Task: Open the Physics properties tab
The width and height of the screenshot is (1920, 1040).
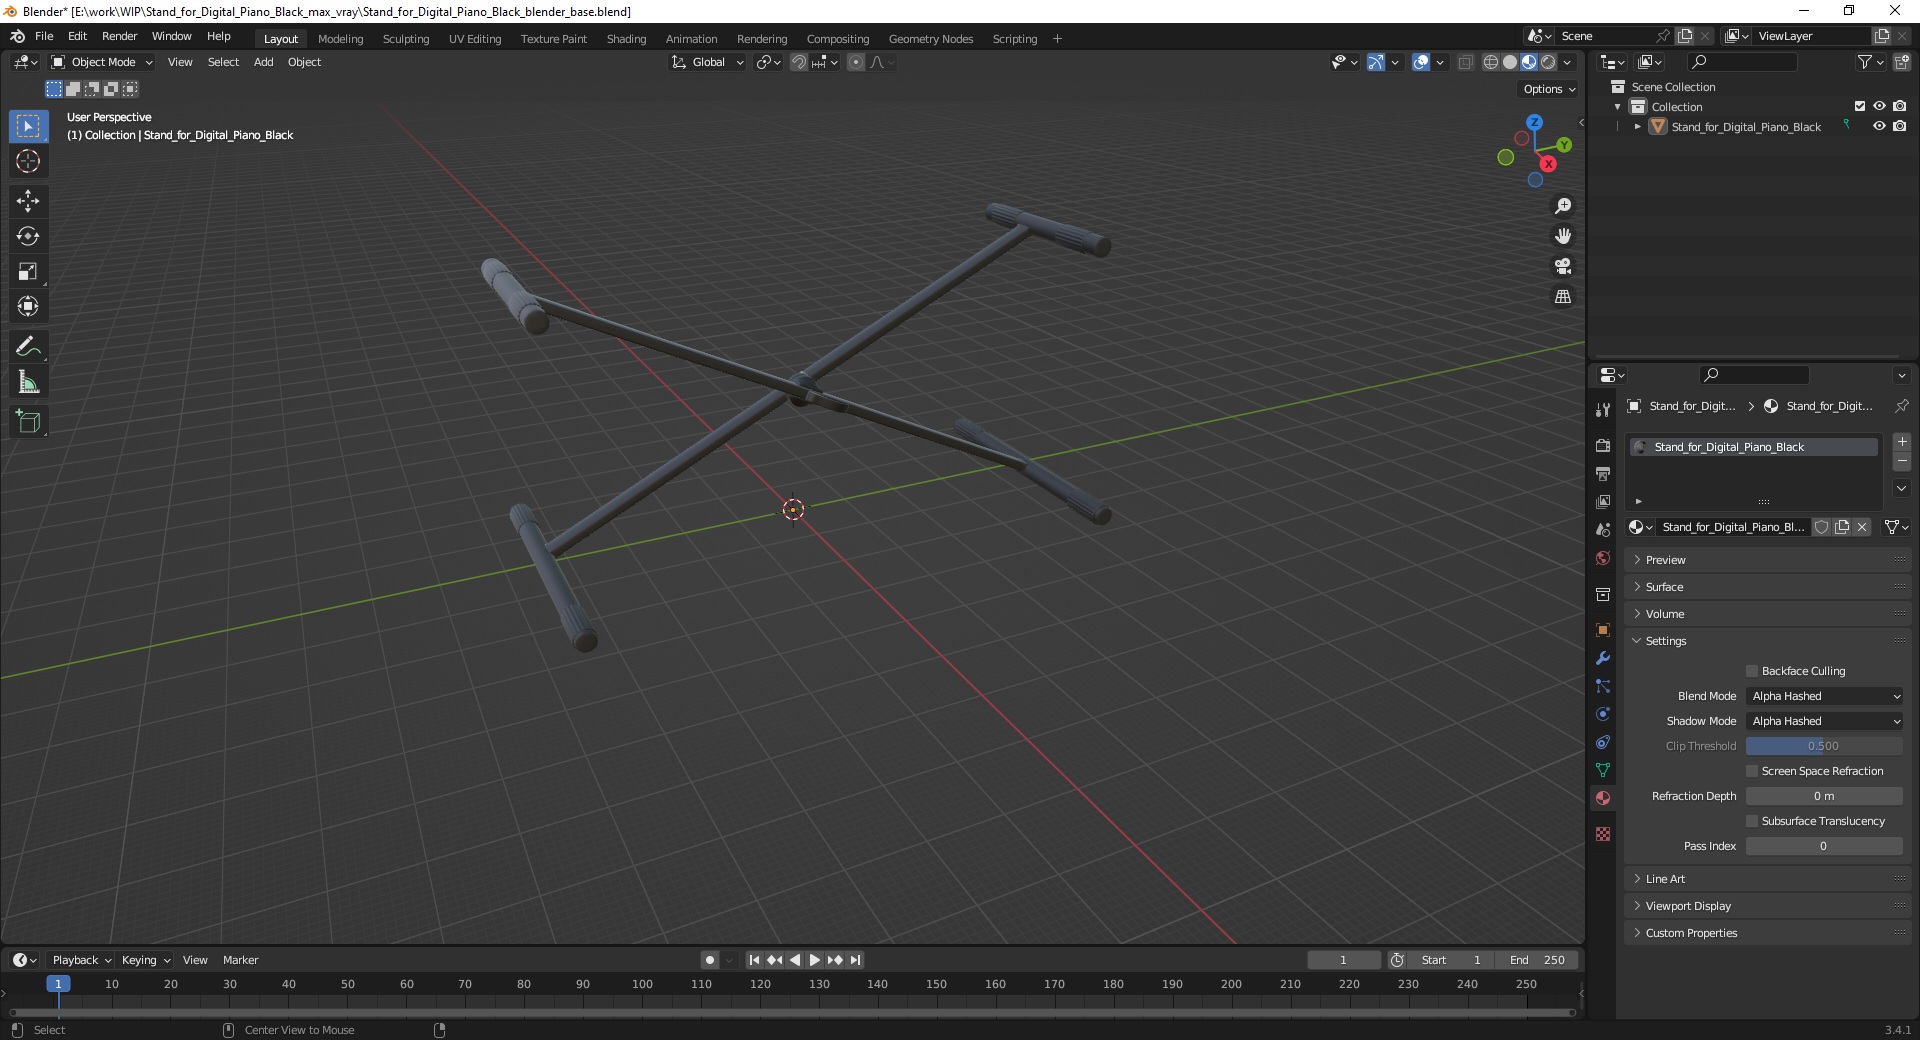Action: [1603, 714]
